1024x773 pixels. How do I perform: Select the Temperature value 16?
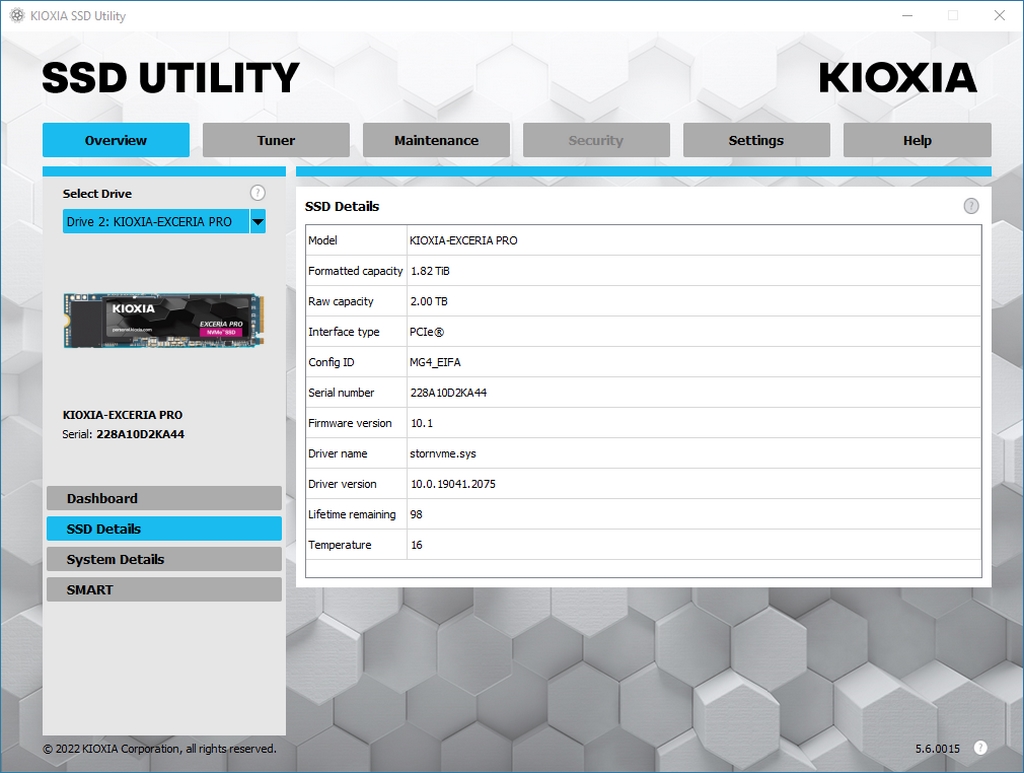(x=416, y=545)
